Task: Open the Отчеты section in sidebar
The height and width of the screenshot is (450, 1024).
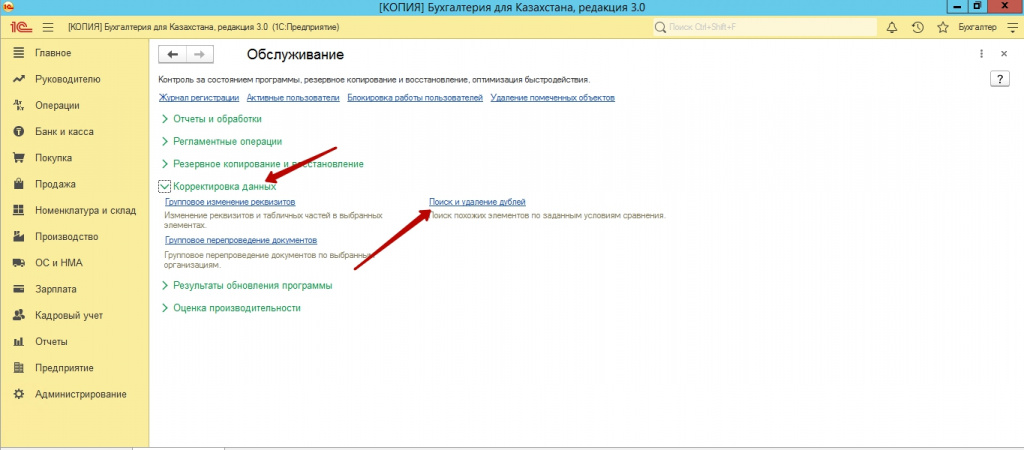Action: pyautogui.click(x=51, y=342)
